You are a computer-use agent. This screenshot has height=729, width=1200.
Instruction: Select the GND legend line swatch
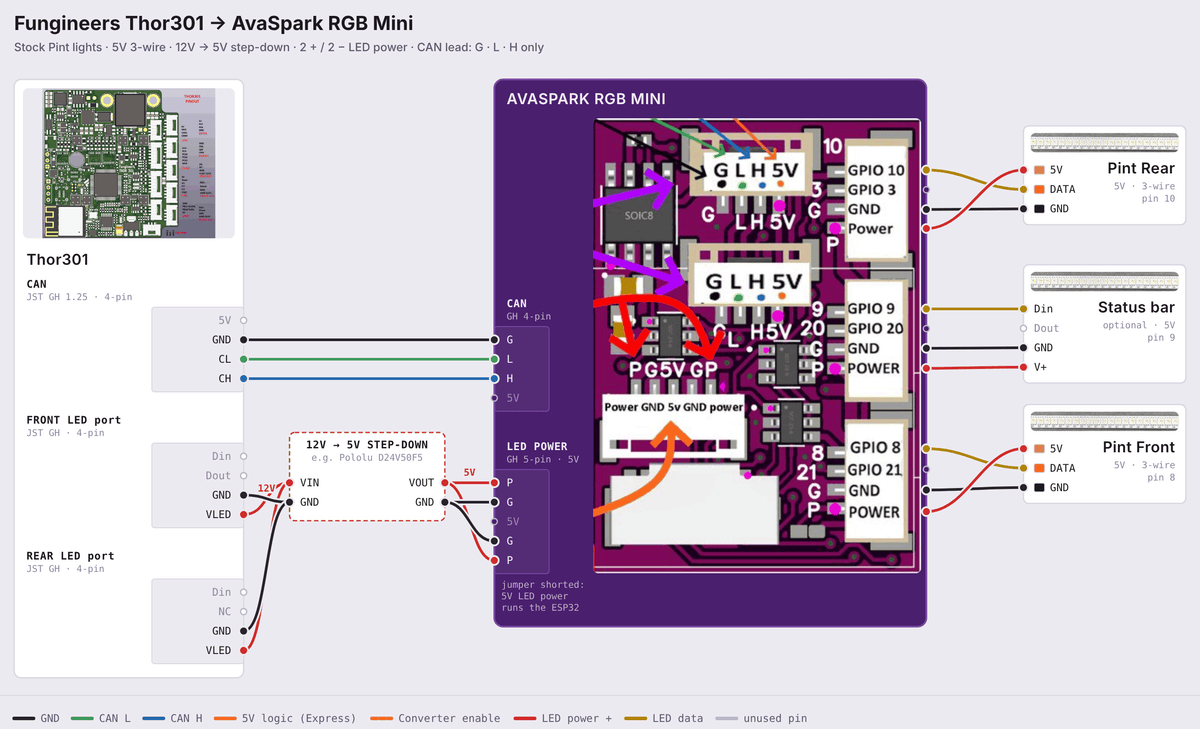pos(24,718)
